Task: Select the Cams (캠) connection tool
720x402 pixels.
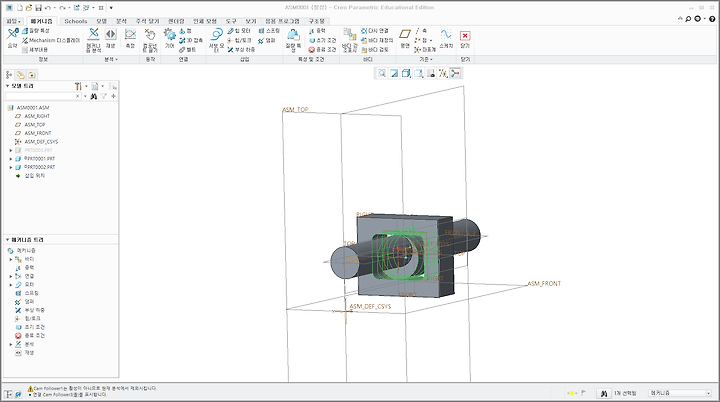Action: pyautogui.click(x=186, y=31)
